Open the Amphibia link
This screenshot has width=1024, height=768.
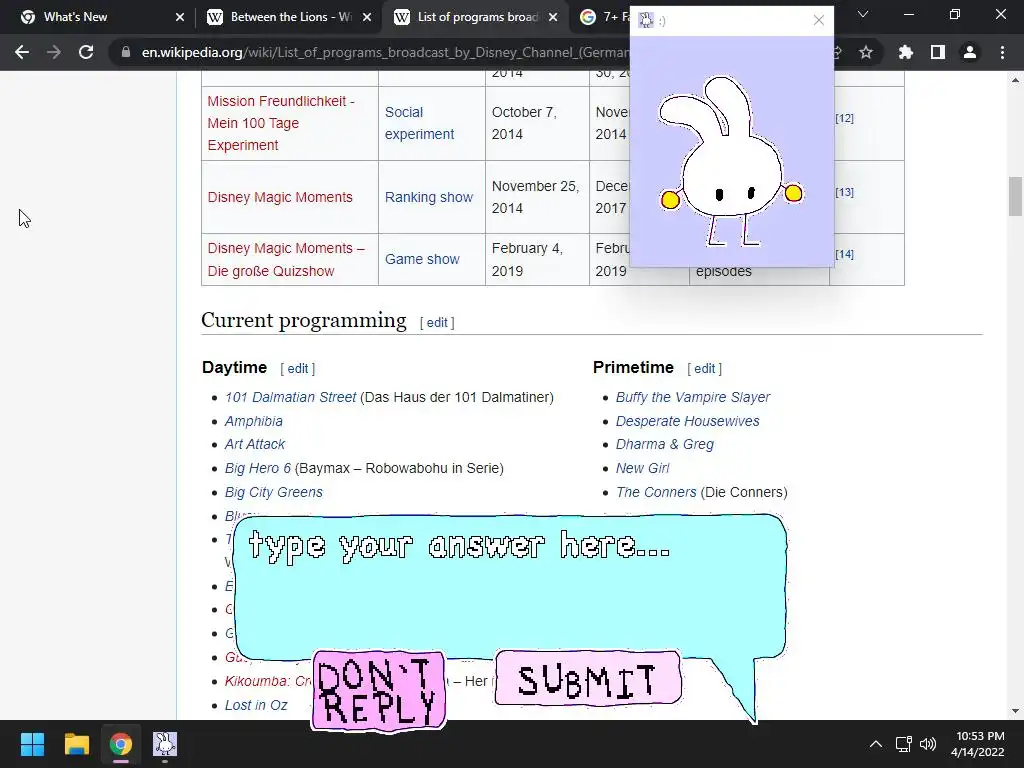point(253,421)
